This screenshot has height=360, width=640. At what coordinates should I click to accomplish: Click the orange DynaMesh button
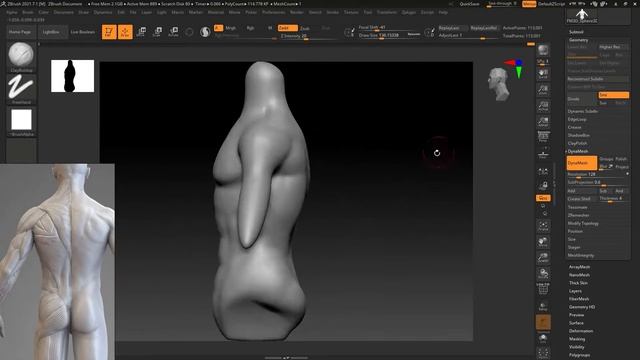click(582, 163)
